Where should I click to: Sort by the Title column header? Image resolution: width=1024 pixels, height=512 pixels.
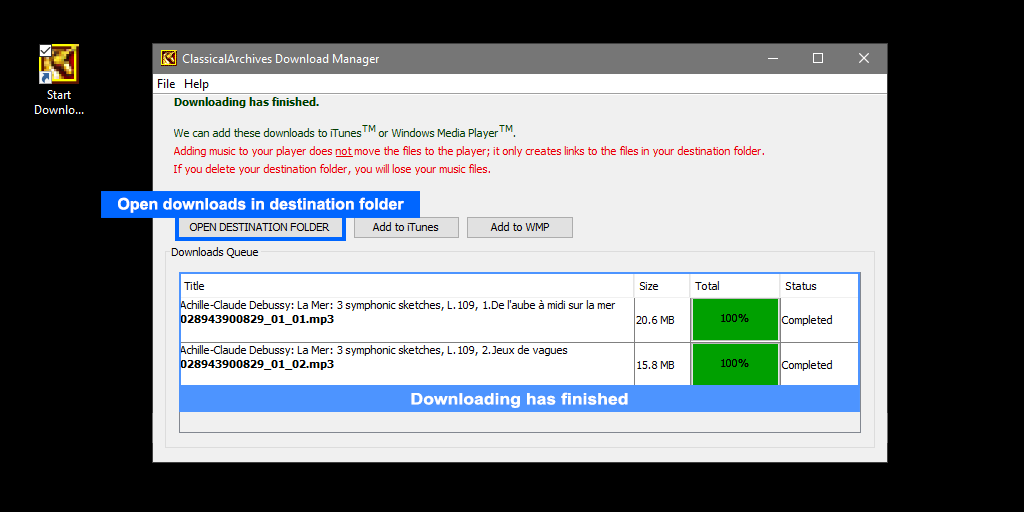coord(406,286)
